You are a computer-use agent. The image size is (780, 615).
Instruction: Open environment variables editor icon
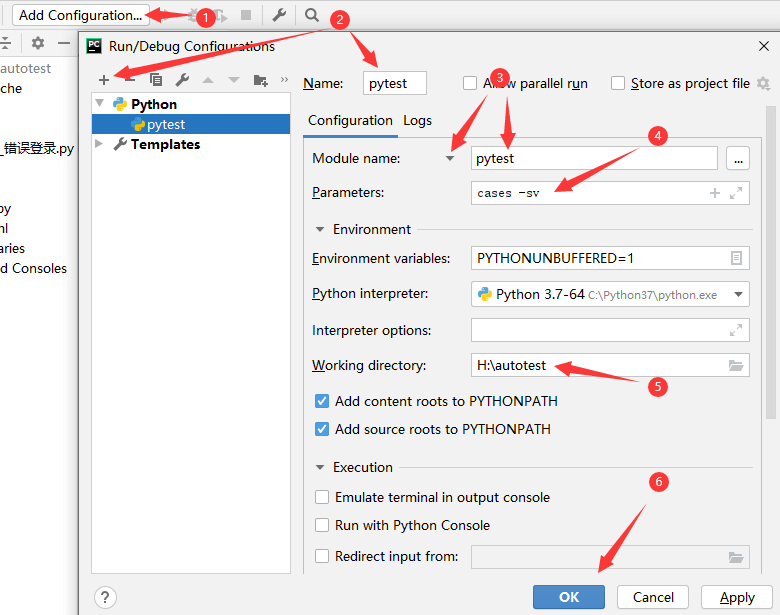[736, 258]
